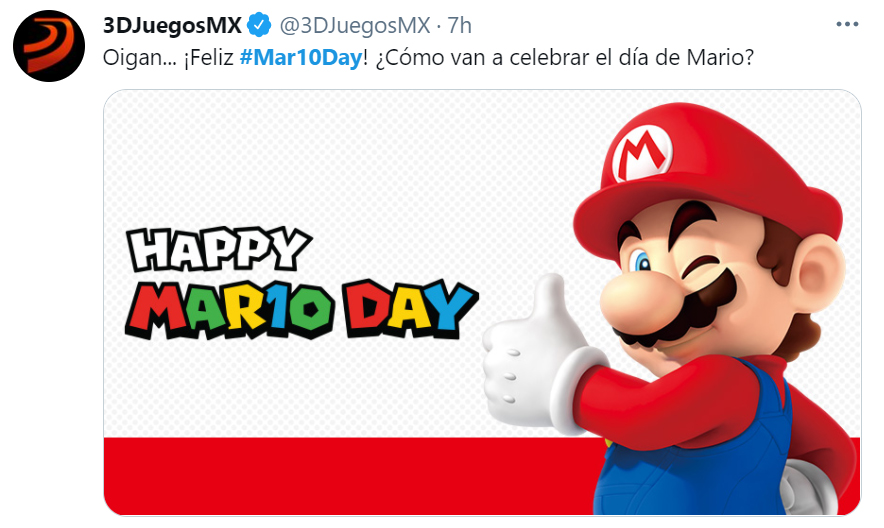Click the M emblem on Mario's cap
Viewport: 884px width, 528px height.
642,154
